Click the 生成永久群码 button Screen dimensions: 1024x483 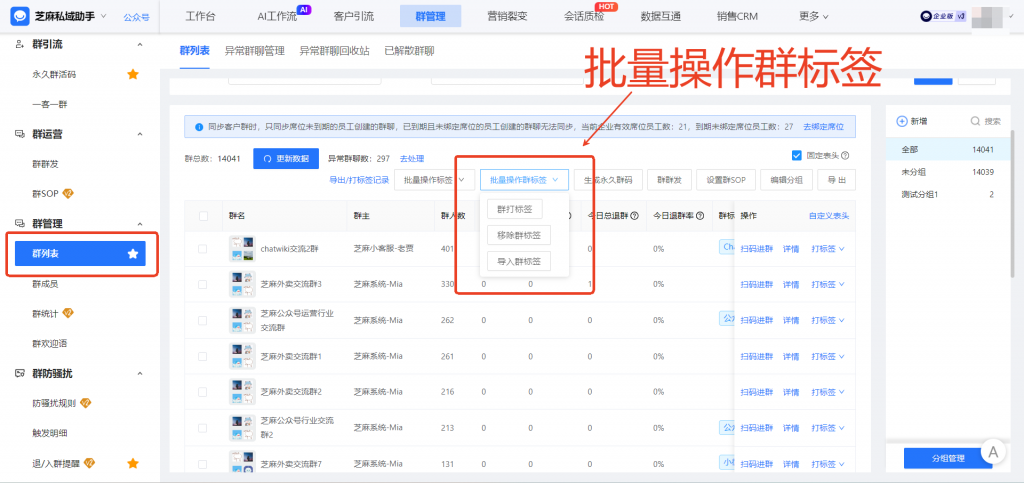point(608,179)
